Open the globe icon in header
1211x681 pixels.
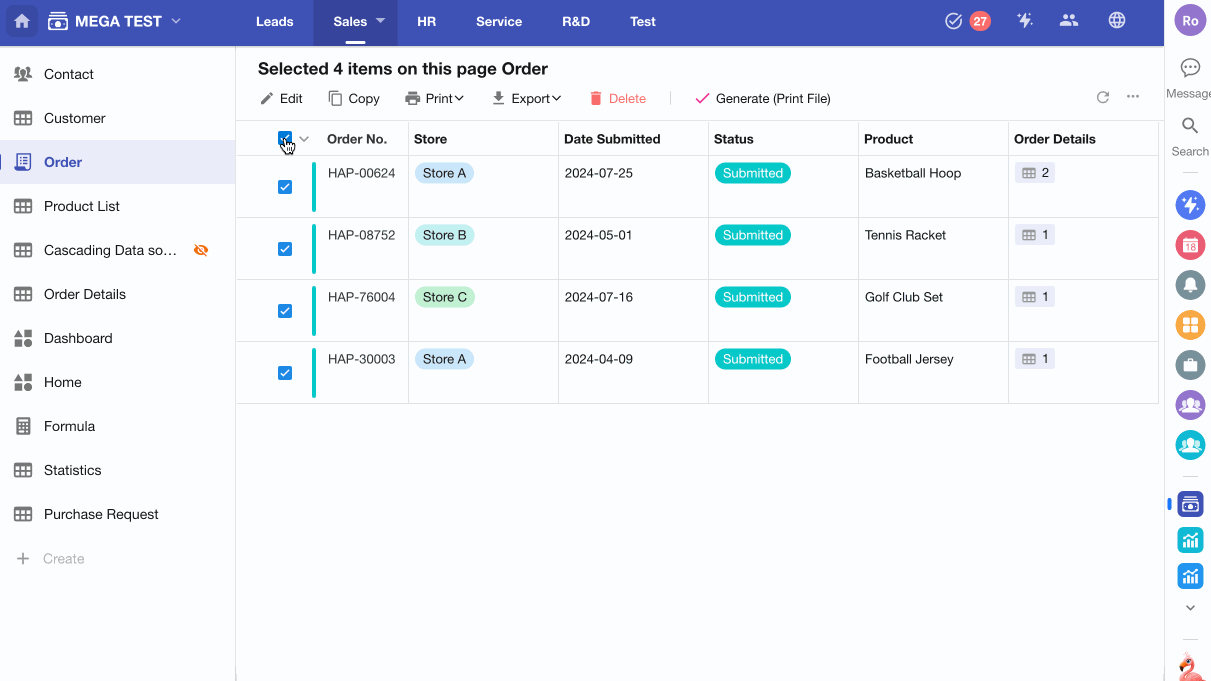click(1117, 21)
